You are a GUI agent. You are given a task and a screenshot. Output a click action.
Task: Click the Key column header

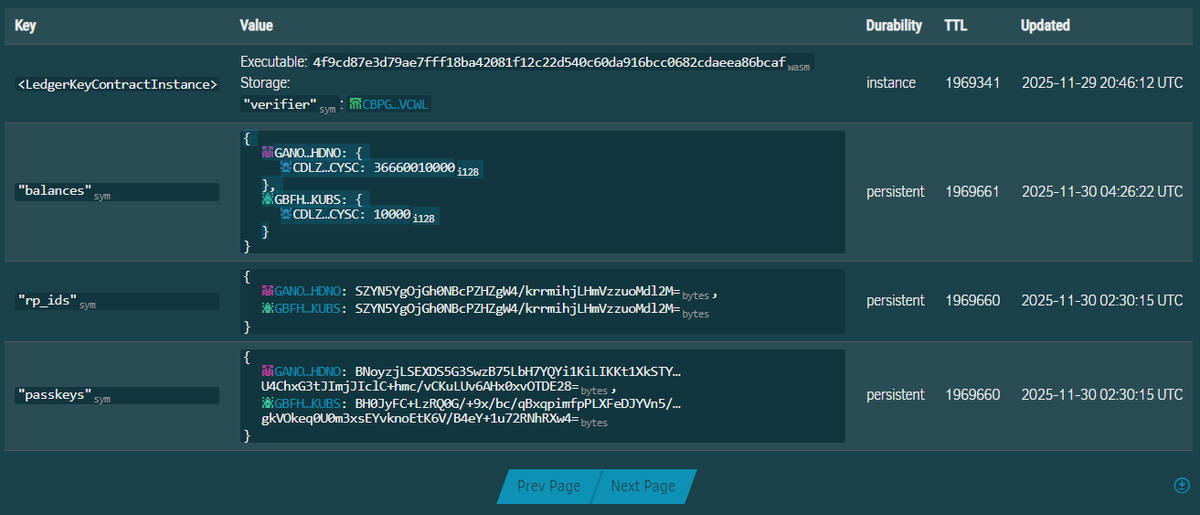[x=26, y=25]
